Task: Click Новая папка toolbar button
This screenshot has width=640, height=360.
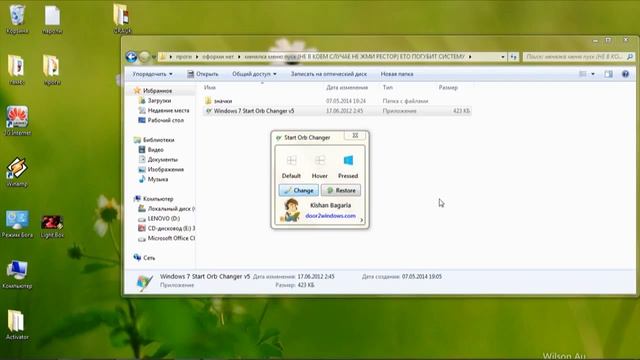Action: (x=397, y=74)
